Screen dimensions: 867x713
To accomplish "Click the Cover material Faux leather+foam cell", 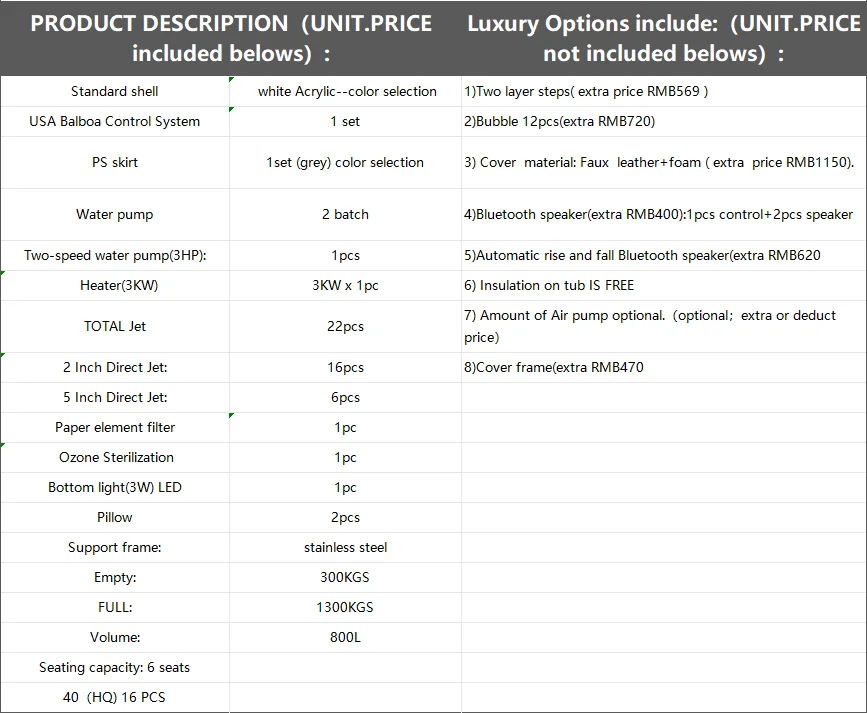I will click(x=664, y=163).
